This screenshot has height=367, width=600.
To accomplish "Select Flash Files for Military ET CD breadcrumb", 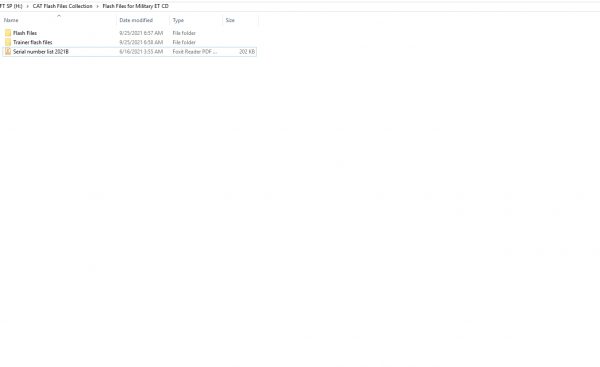I will pos(135,6).
